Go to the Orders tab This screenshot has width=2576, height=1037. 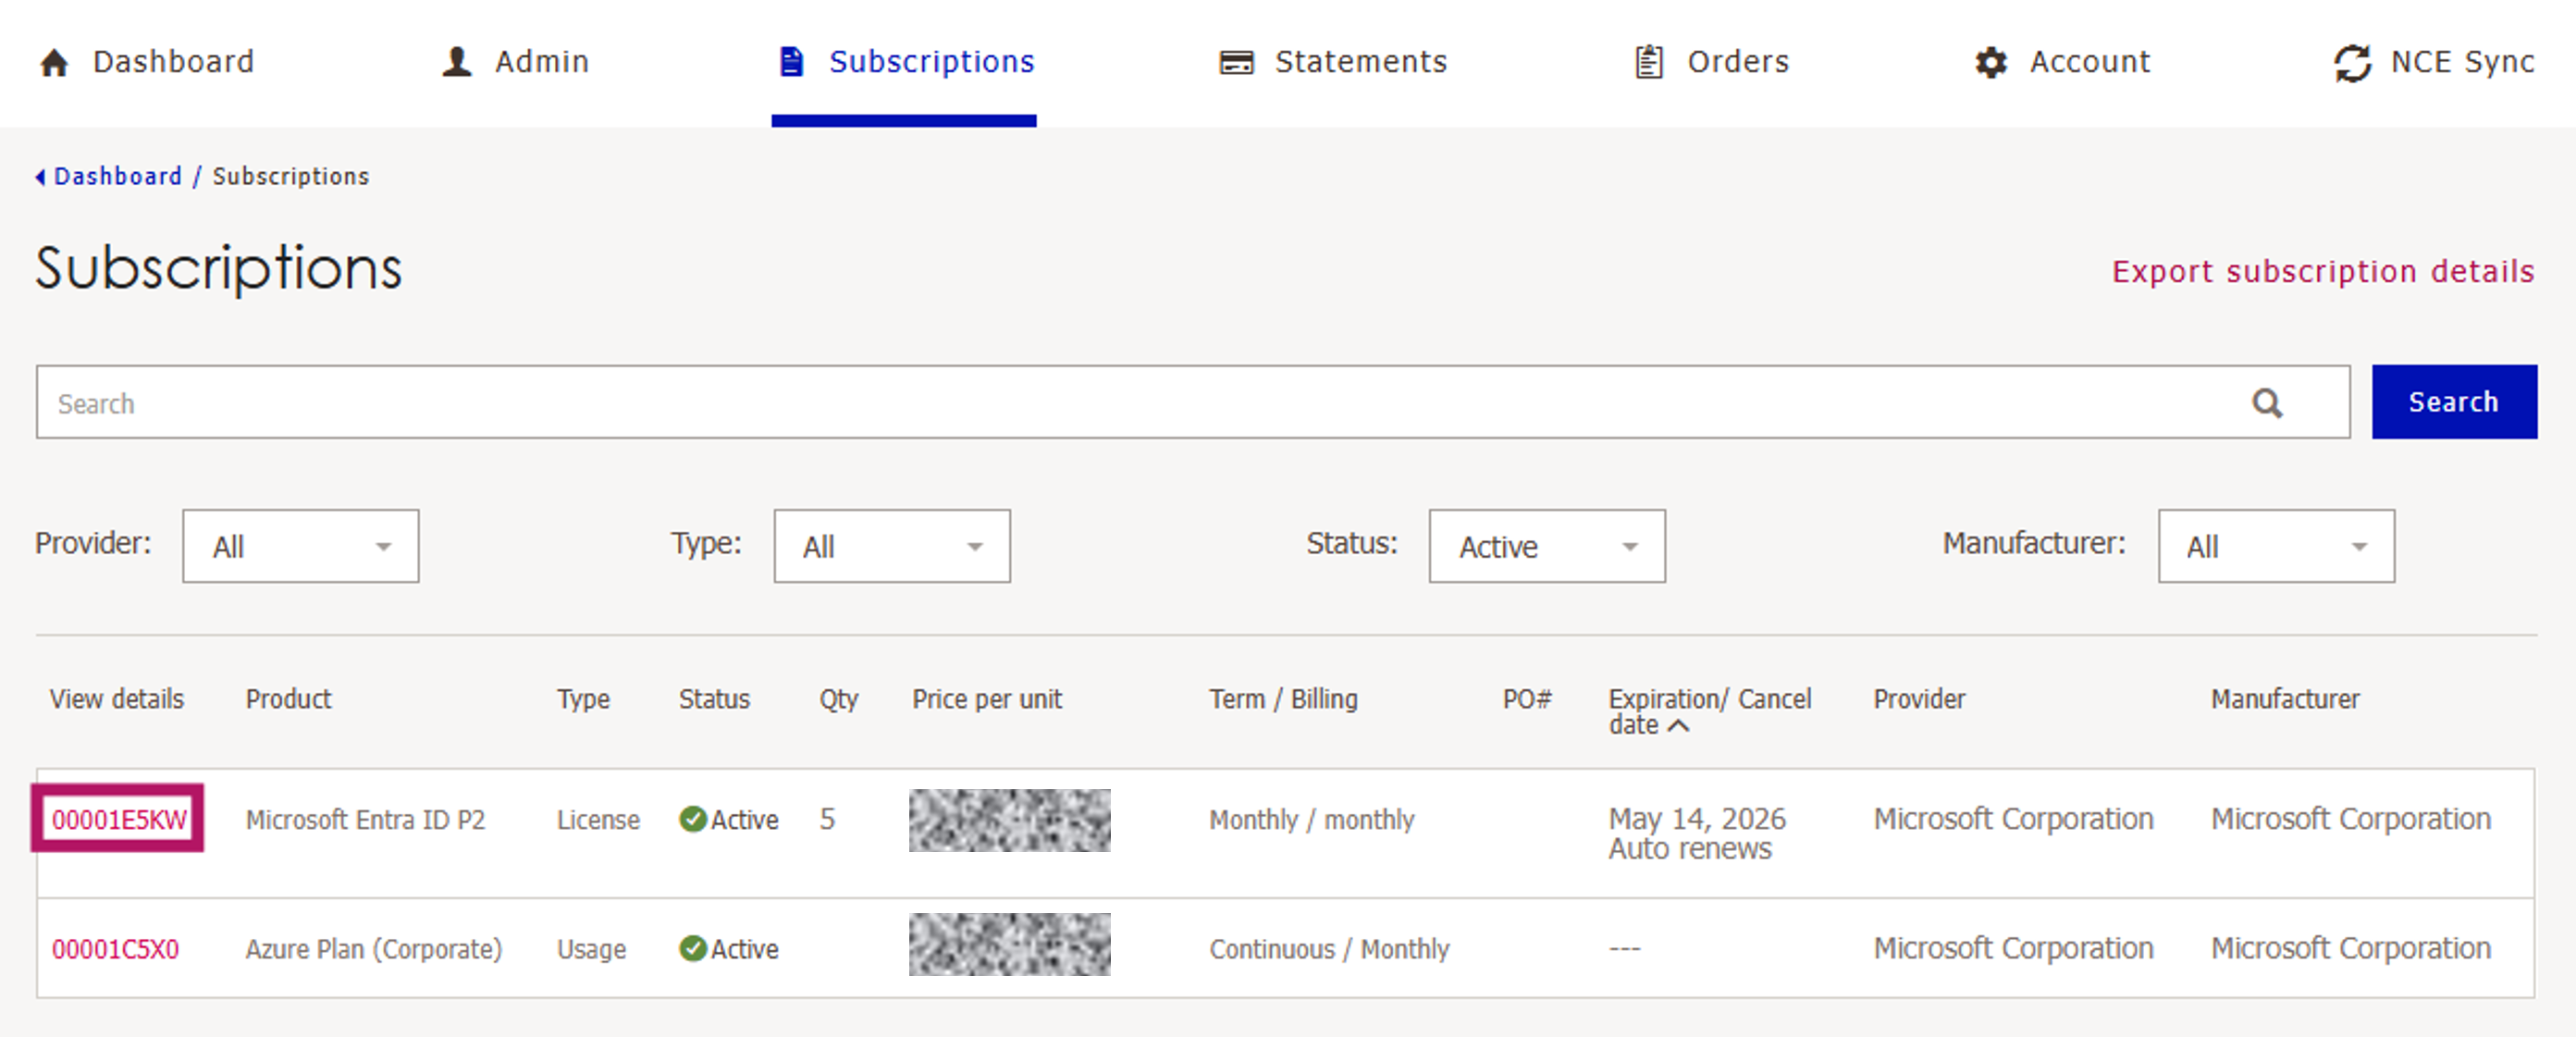[1737, 62]
